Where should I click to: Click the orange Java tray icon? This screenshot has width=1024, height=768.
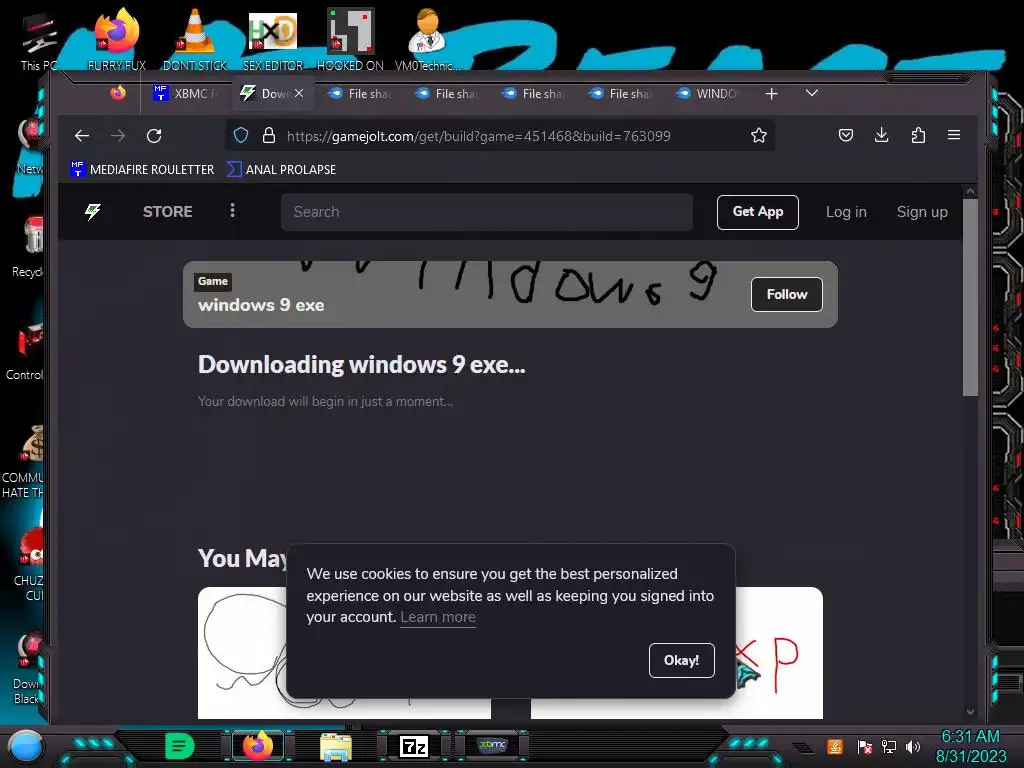[835, 746]
